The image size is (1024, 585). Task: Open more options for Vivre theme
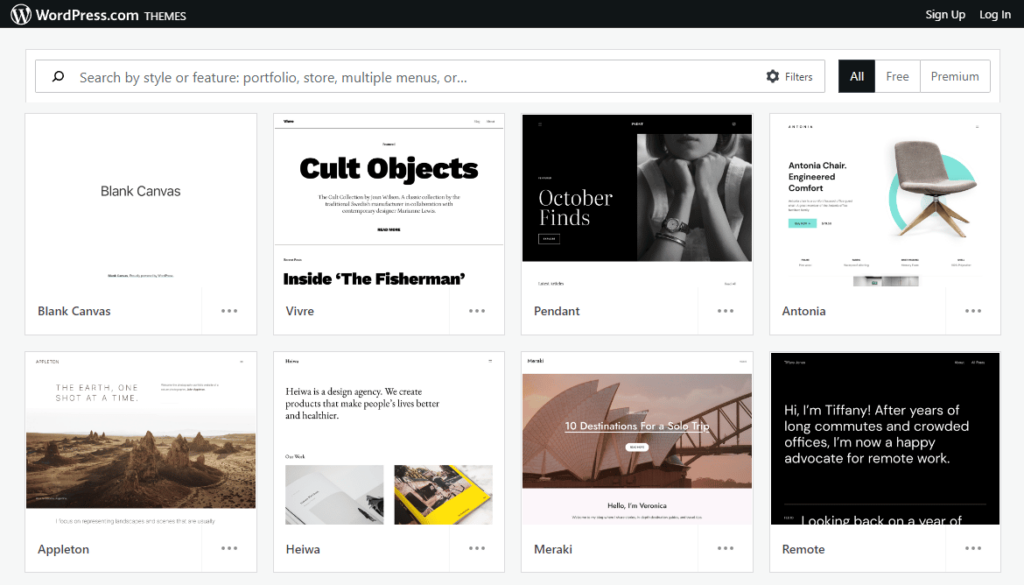coord(477,311)
